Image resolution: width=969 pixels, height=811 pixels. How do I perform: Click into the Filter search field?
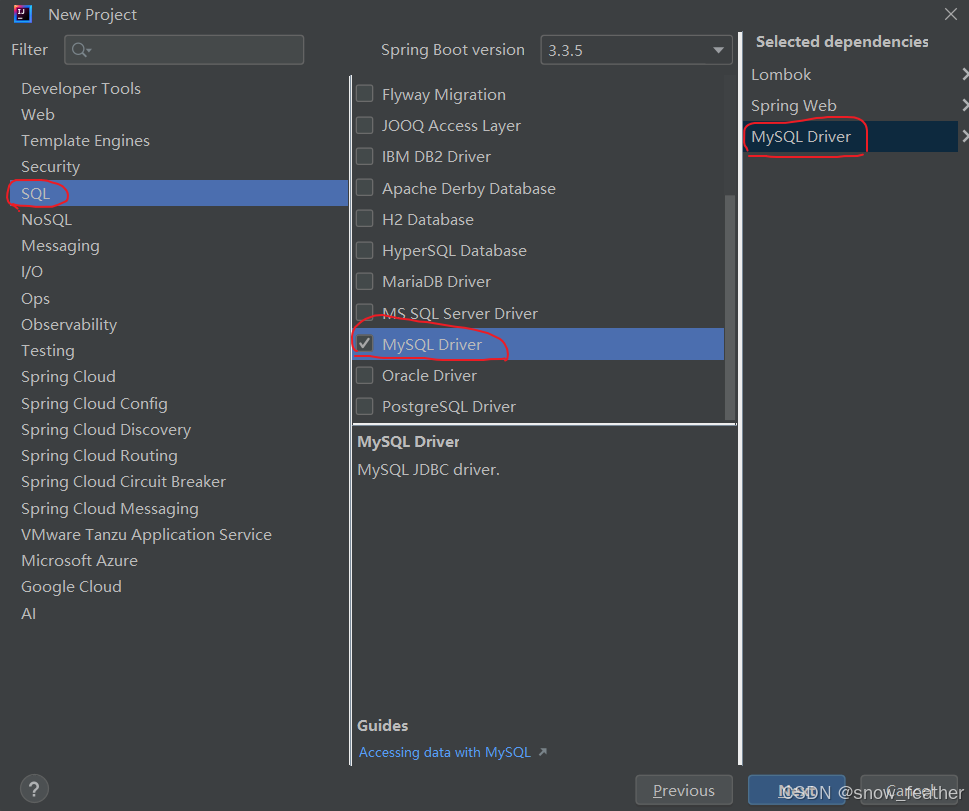184,49
